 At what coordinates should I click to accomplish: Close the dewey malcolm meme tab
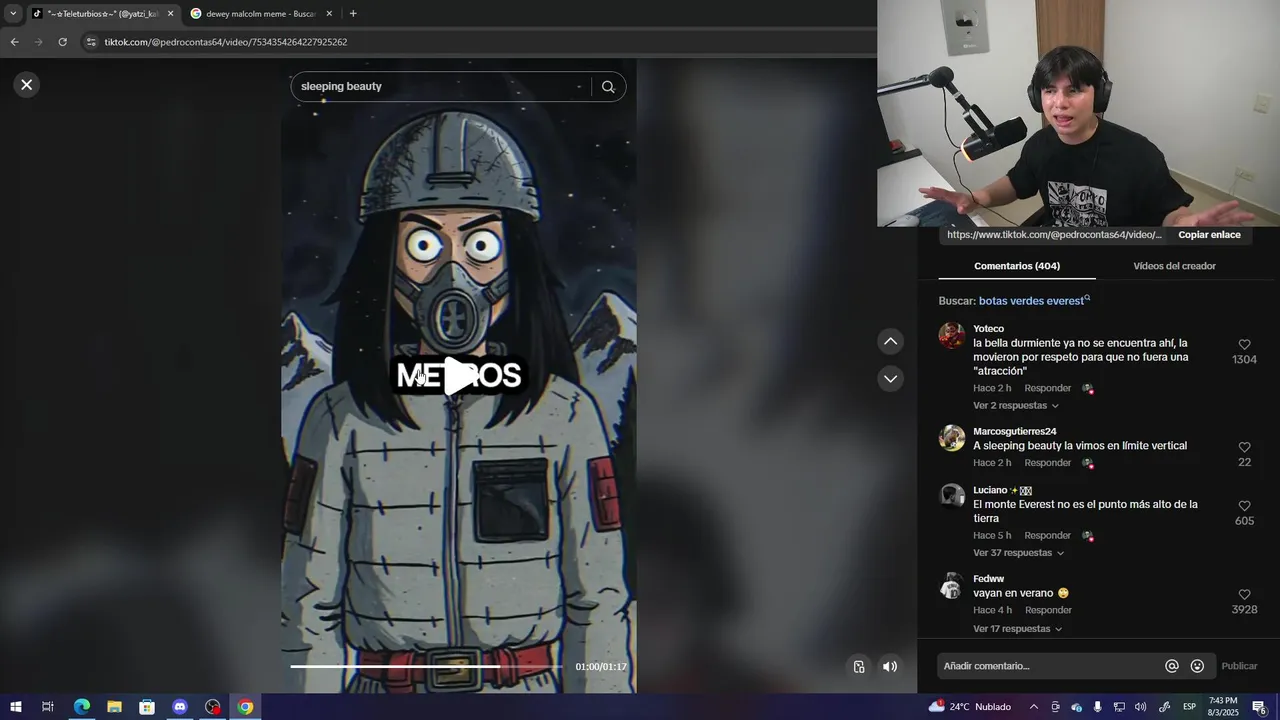pos(329,14)
